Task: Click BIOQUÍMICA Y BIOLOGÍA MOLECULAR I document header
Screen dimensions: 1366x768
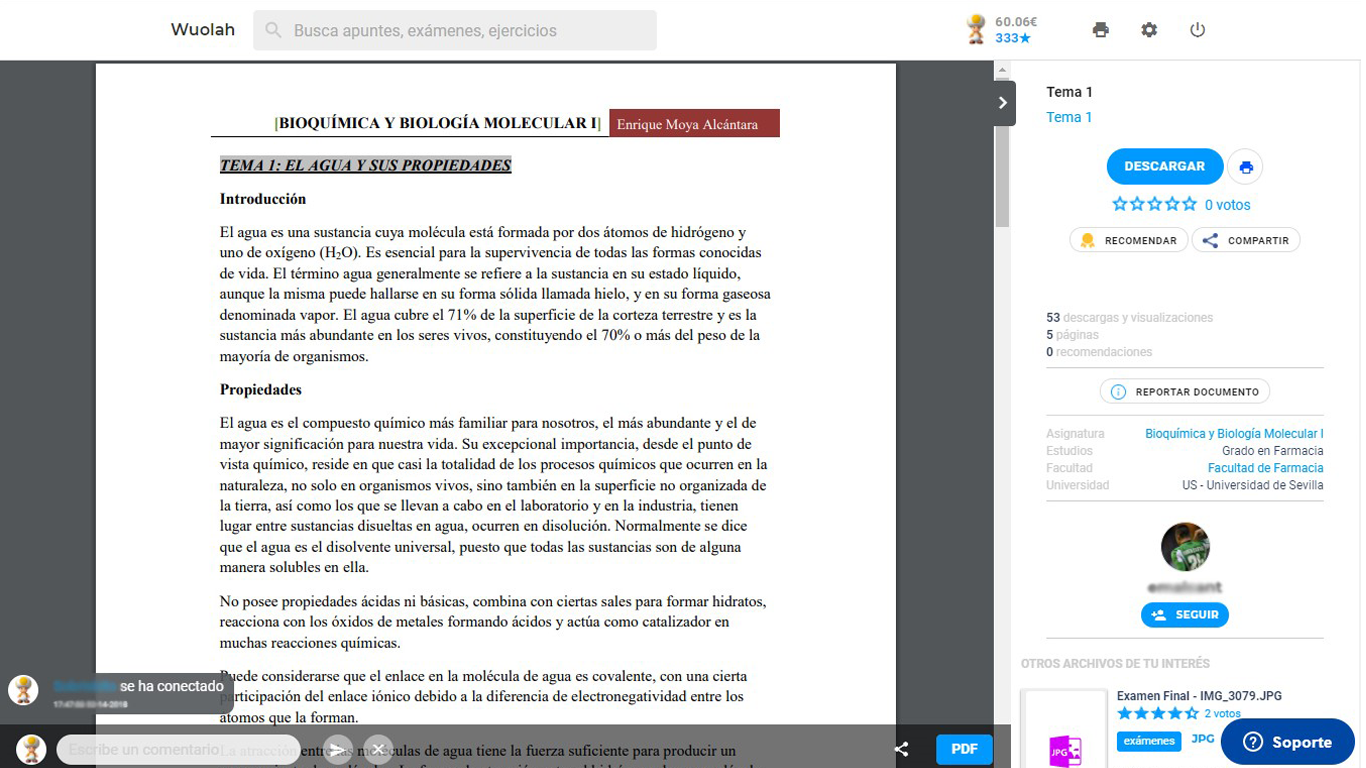Action: tap(438, 123)
